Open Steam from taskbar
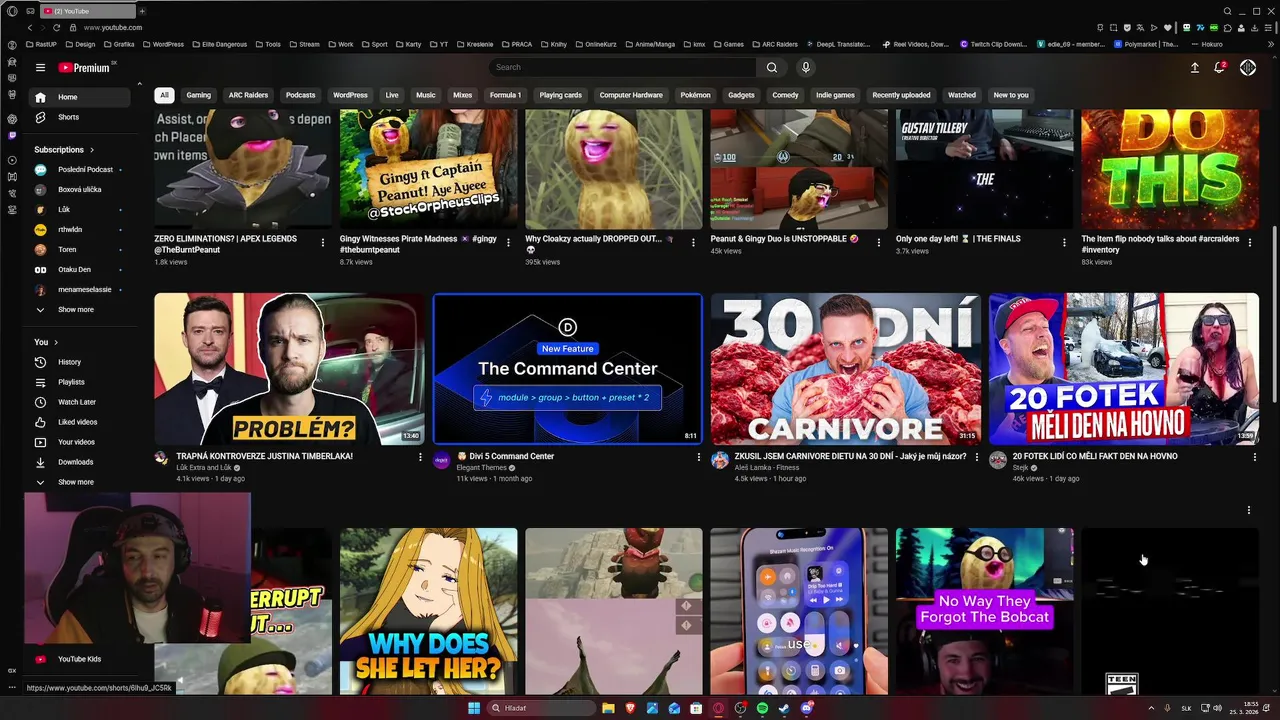This screenshot has width=1280, height=720. (785, 708)
